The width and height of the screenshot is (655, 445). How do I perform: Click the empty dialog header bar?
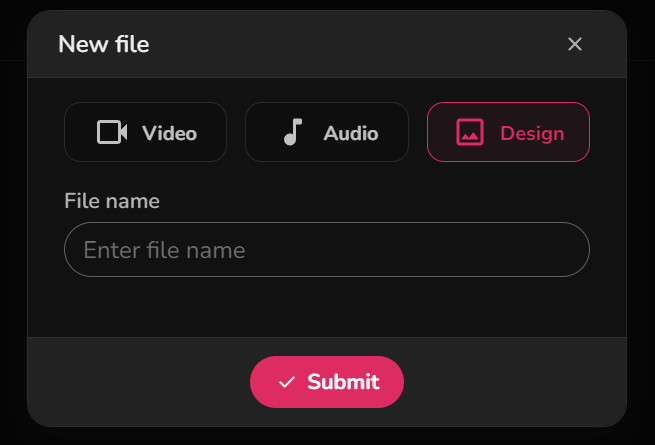pyautogui.click(x=350, y=44)
